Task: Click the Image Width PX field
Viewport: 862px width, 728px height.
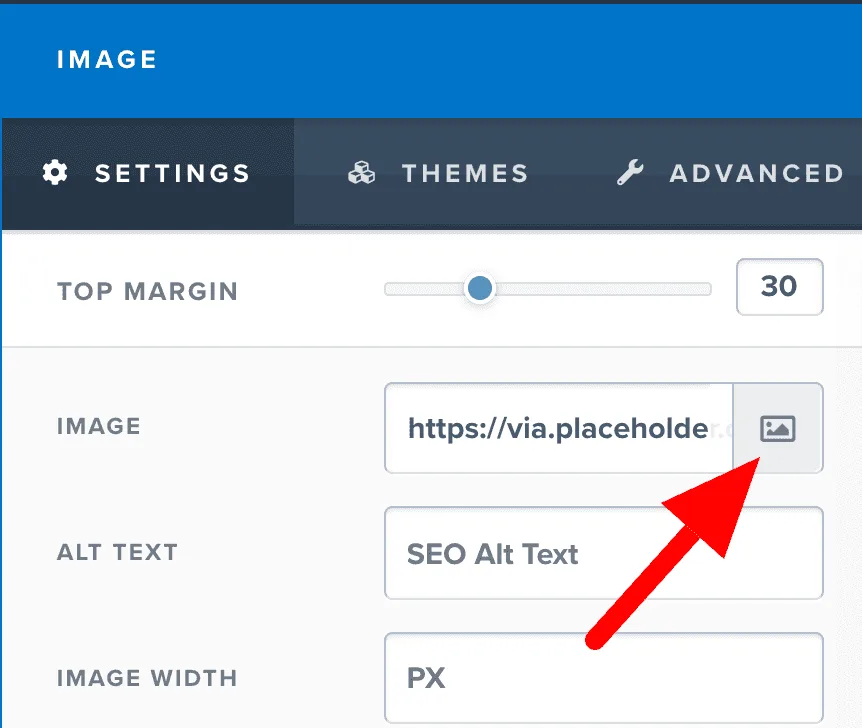Action: coord(604,678)
